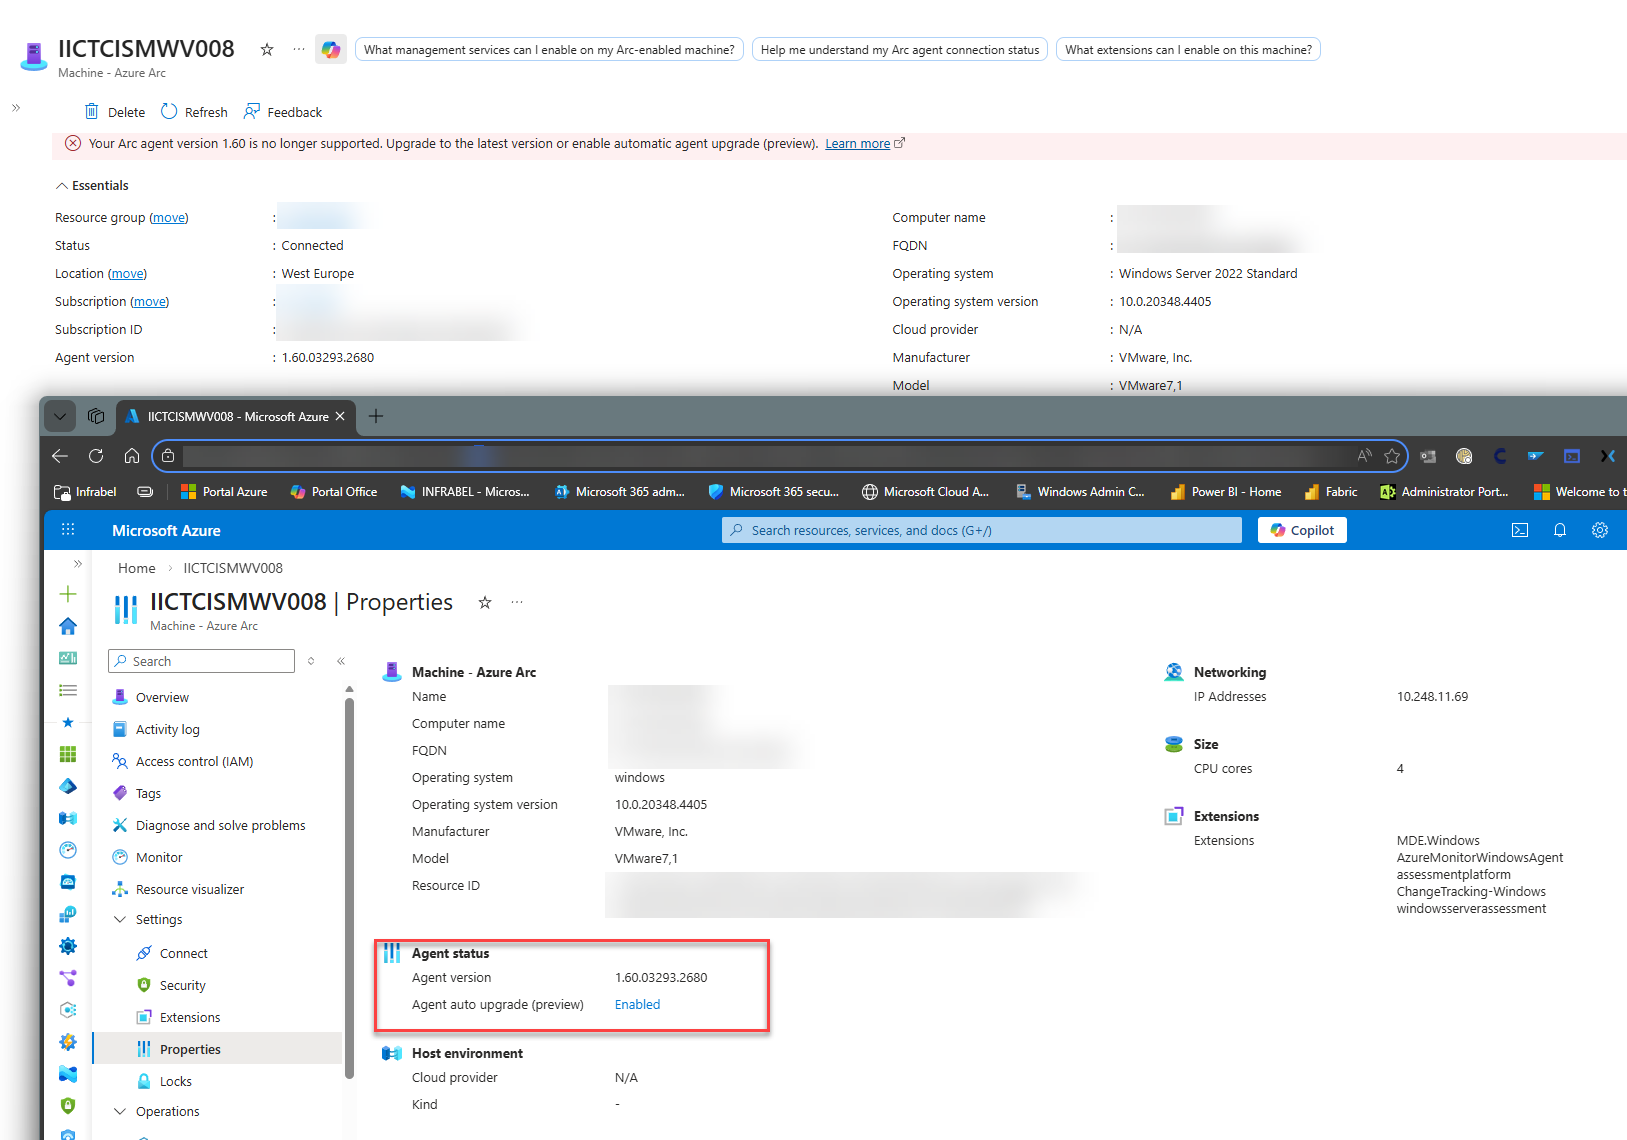1627x1140 pixels.
Task: Click Refresh in the top overview toolbar
Action: coord(194,112)
